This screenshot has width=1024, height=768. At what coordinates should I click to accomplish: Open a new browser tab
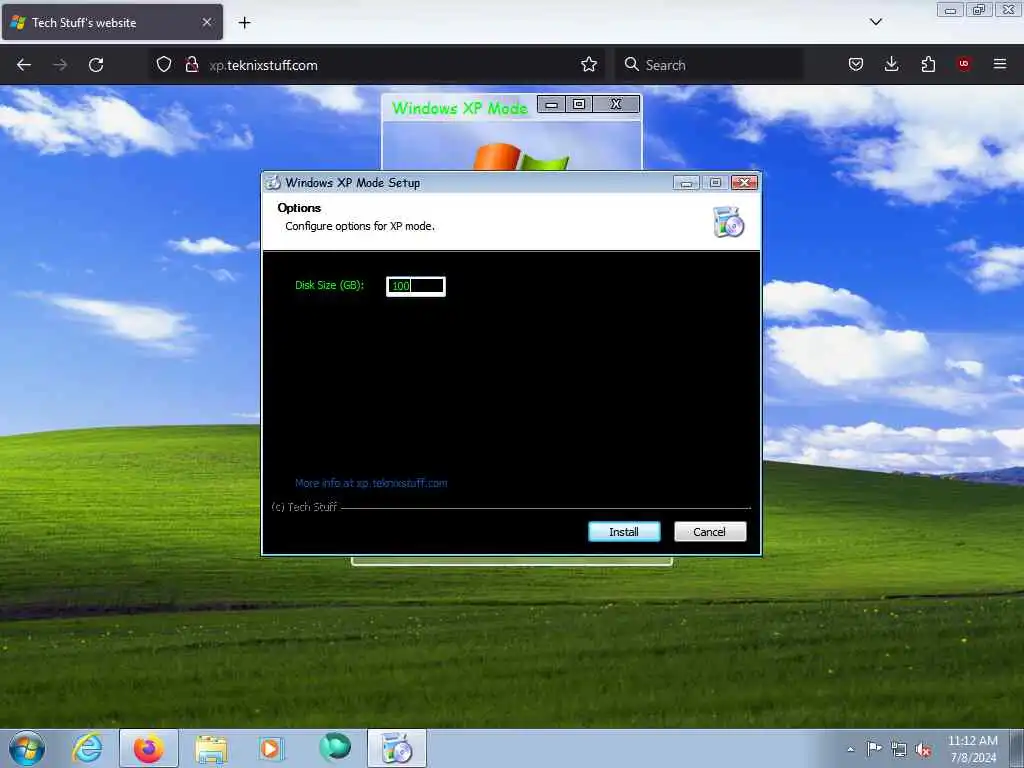pyautogui.click(x=244, y=23)
